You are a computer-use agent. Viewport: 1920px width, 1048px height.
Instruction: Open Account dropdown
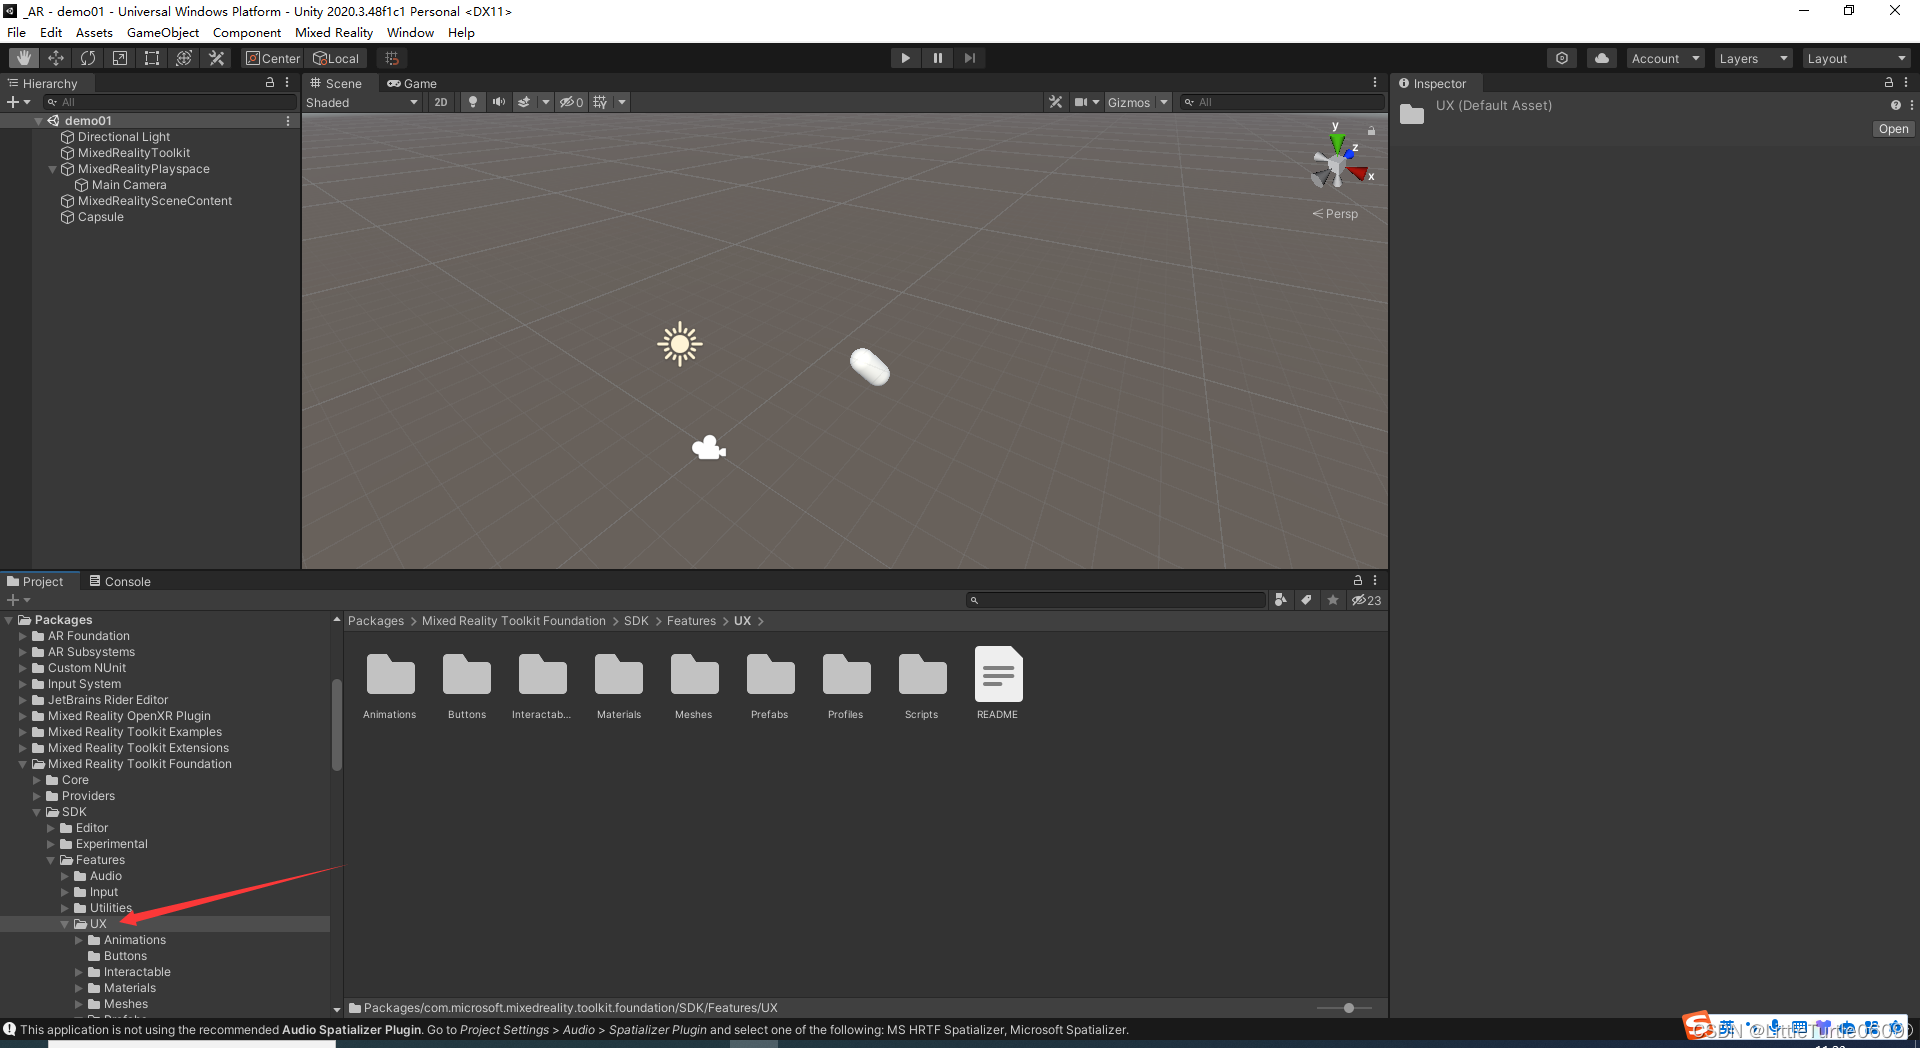pos(1666,58)
